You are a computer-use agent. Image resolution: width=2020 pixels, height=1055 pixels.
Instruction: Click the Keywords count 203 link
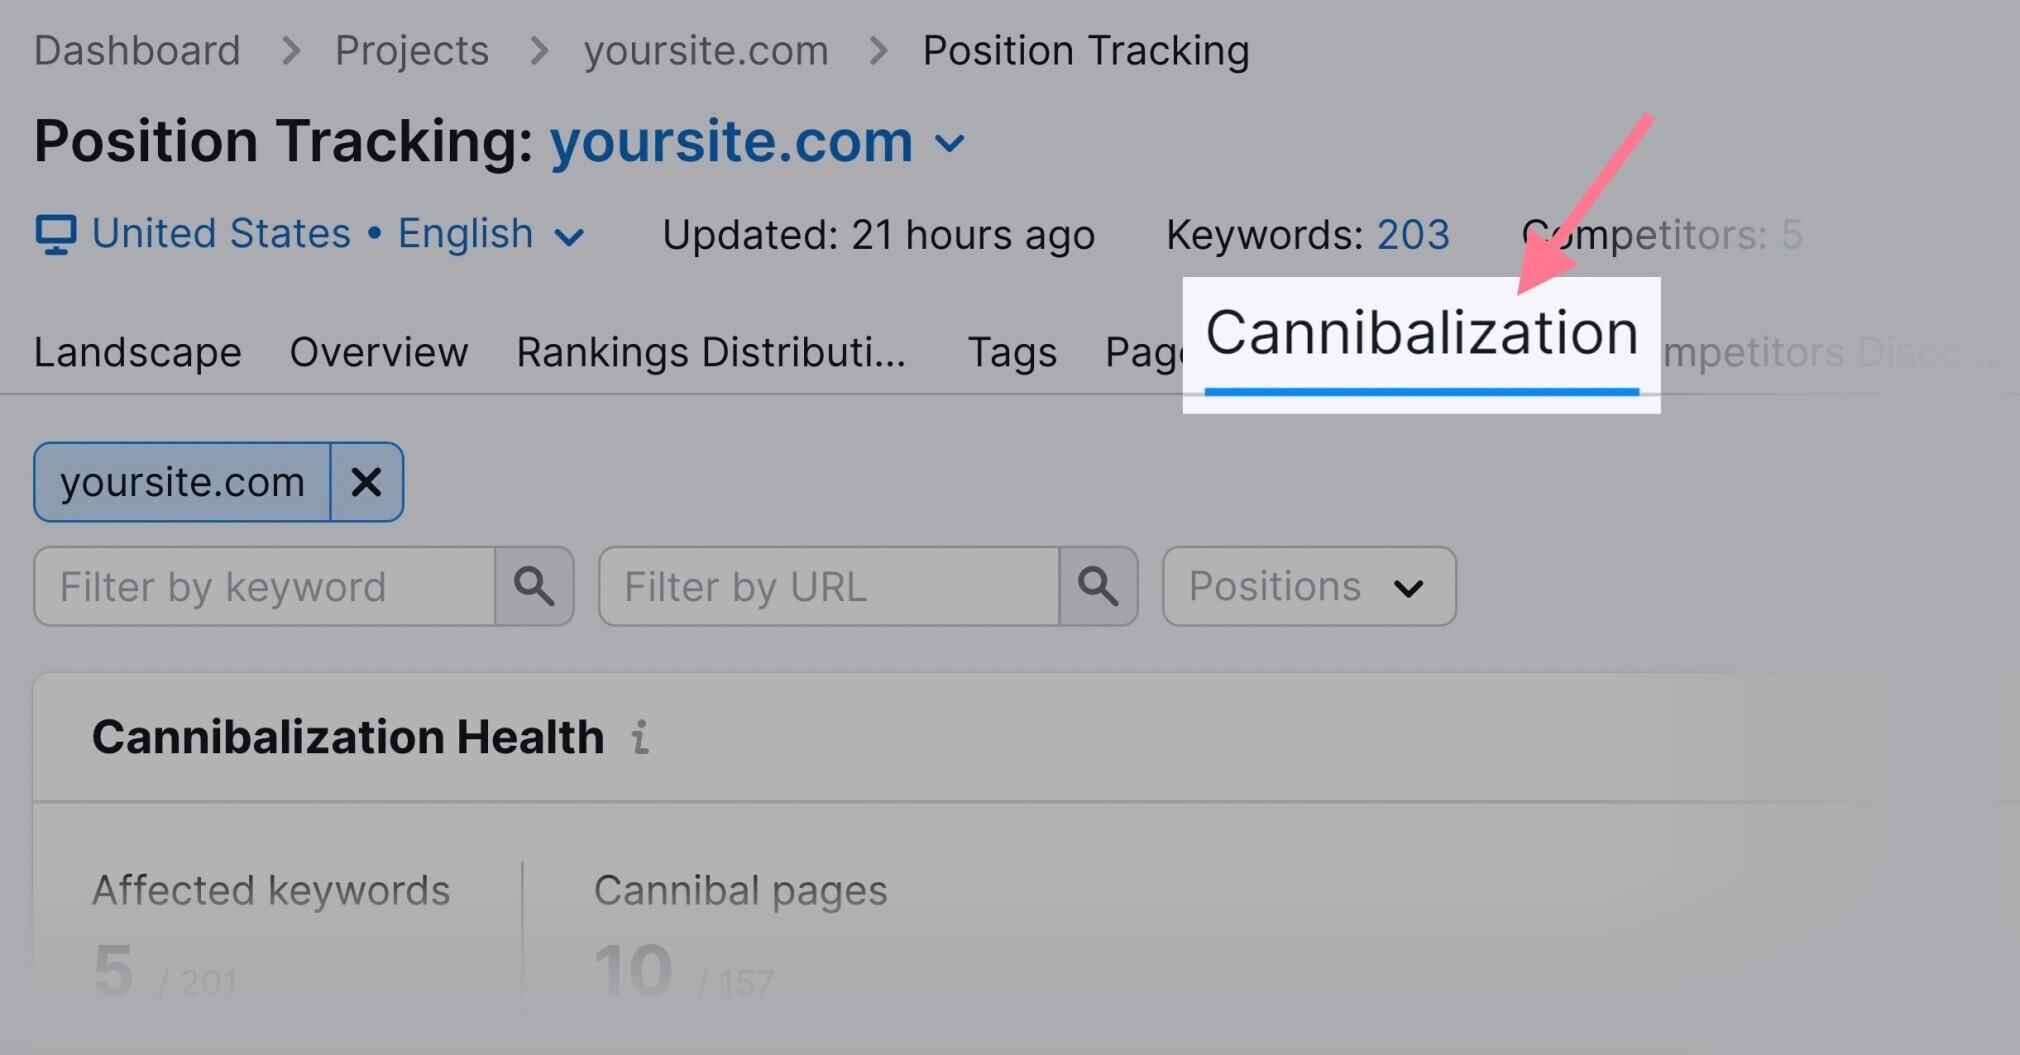tap(1413, 235)
